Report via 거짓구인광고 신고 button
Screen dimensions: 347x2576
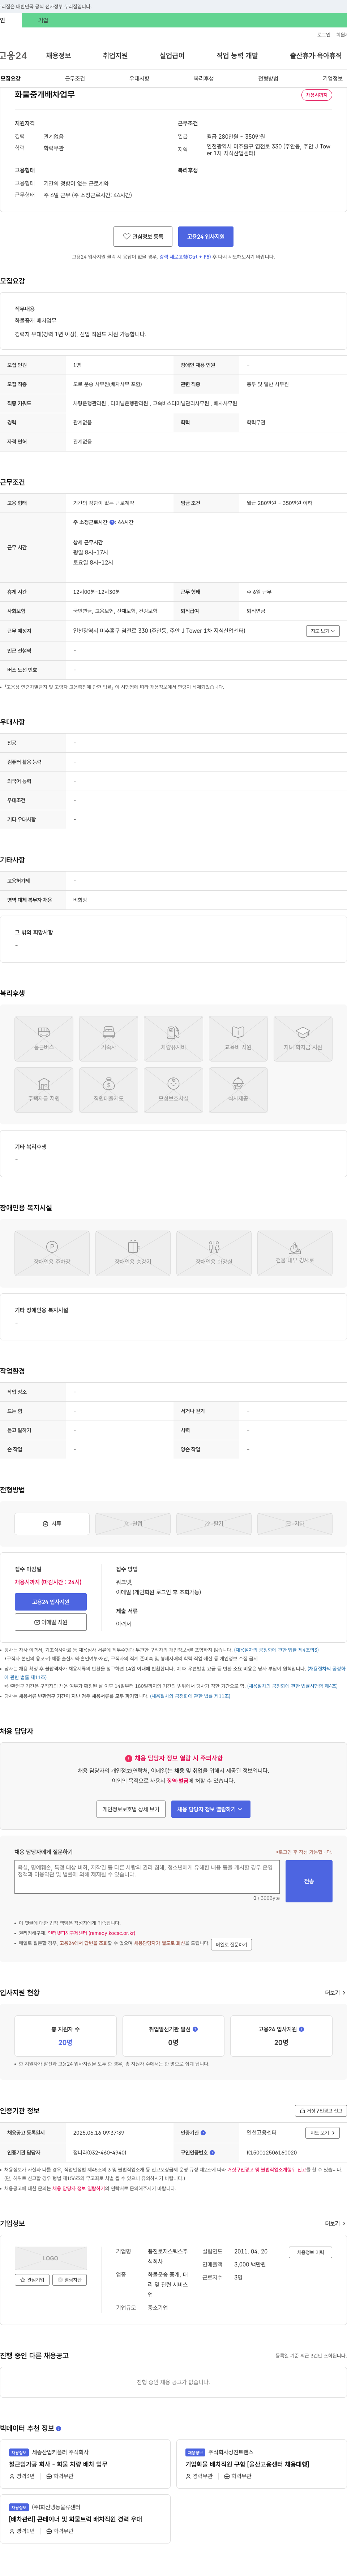tap(321, 2111)
